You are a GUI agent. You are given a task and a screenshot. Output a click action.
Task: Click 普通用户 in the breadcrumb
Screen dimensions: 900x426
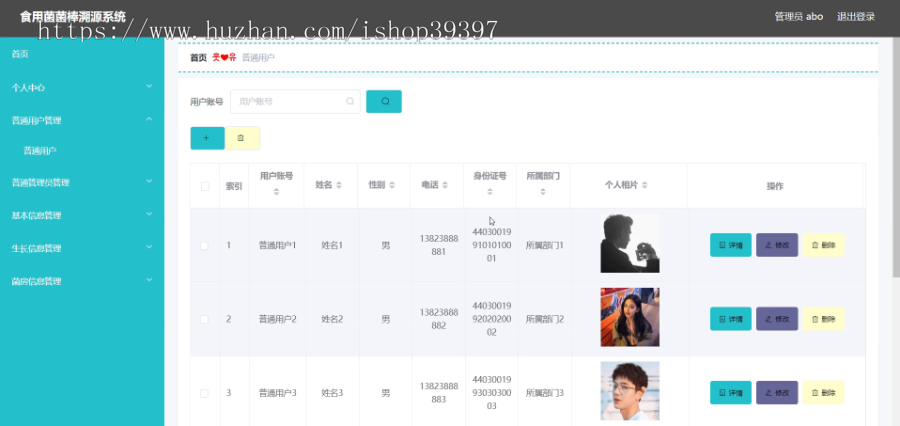pyautogui.click(x=258, y=57)
